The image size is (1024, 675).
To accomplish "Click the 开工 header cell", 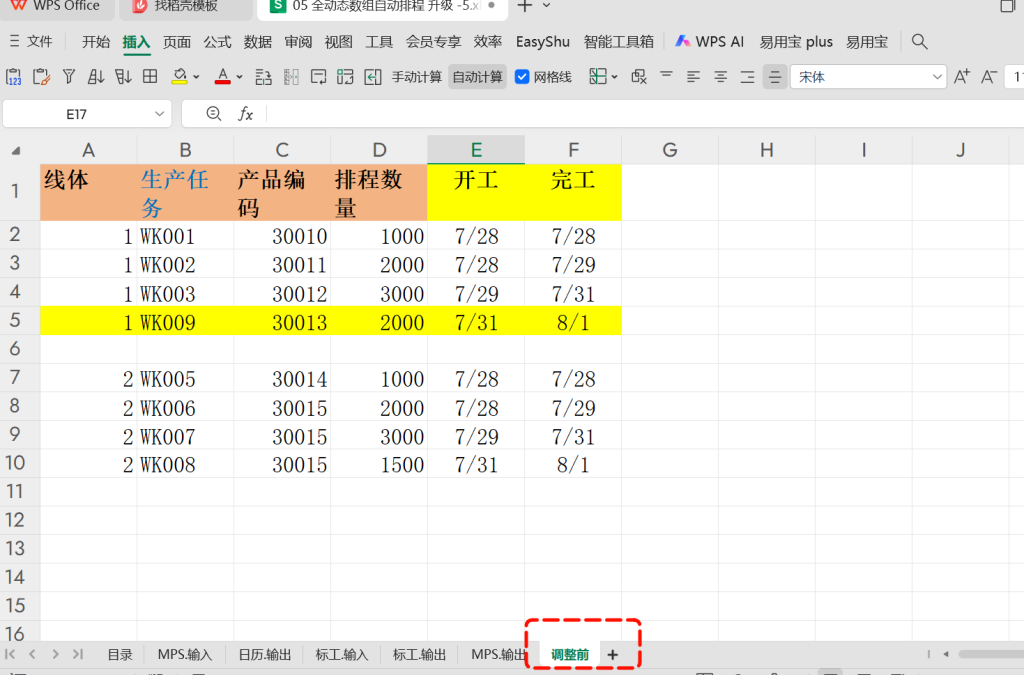I will coord(476,193).
